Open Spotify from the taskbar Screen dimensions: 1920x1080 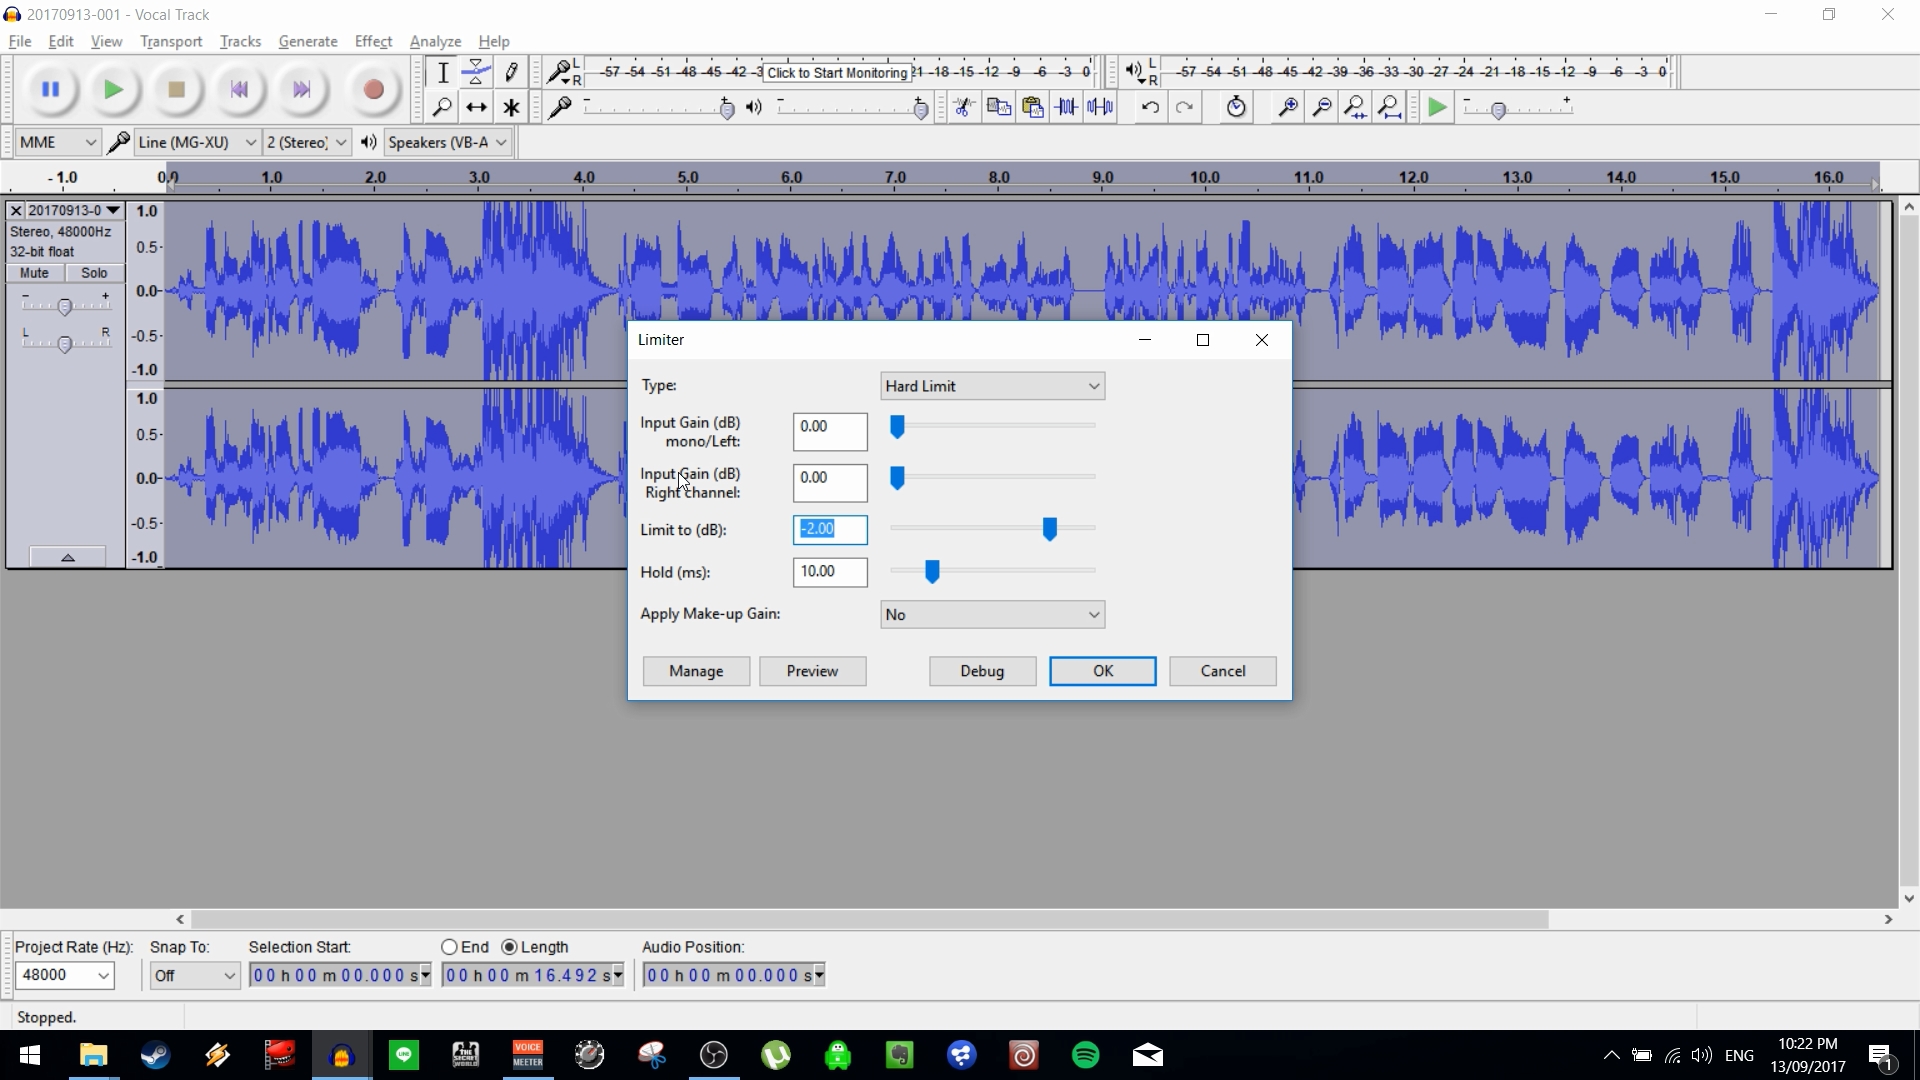point(1086,1055)
